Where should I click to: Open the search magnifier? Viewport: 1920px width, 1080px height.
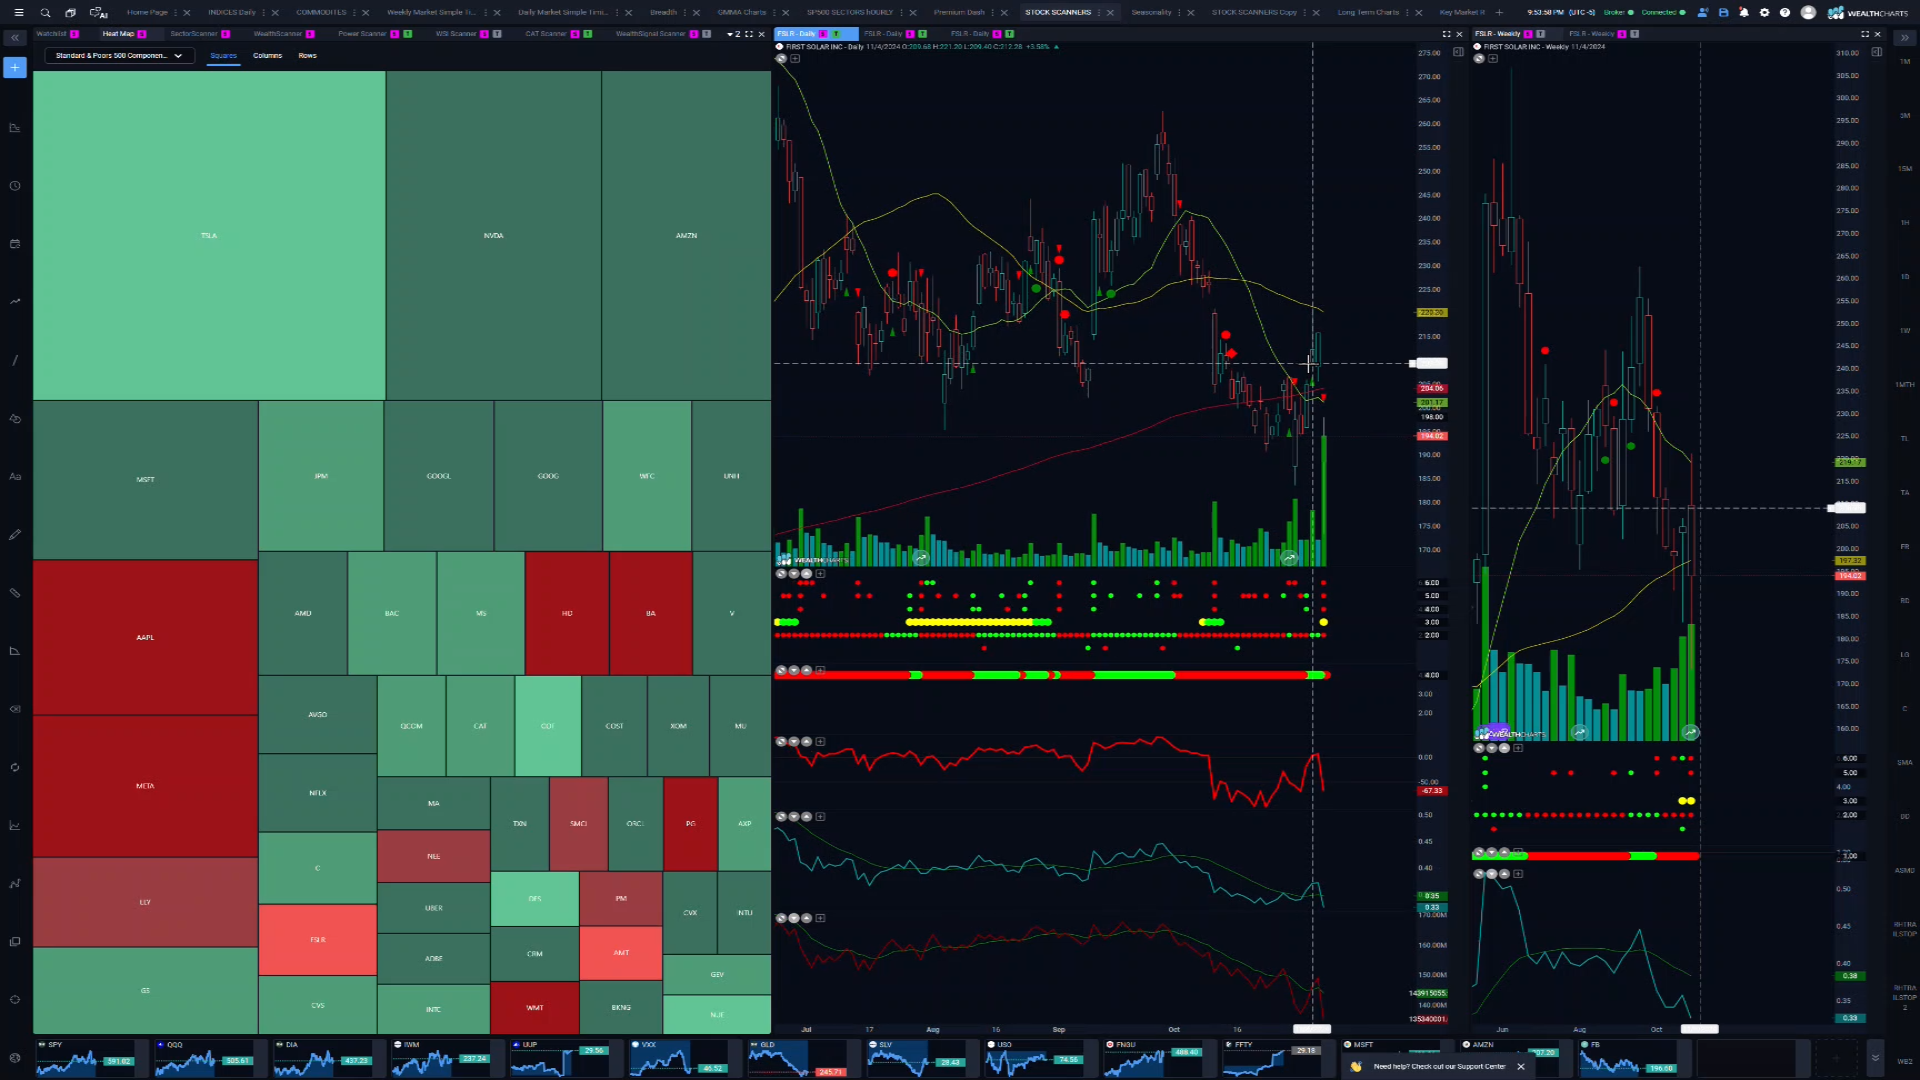click(x=45, y=13)
